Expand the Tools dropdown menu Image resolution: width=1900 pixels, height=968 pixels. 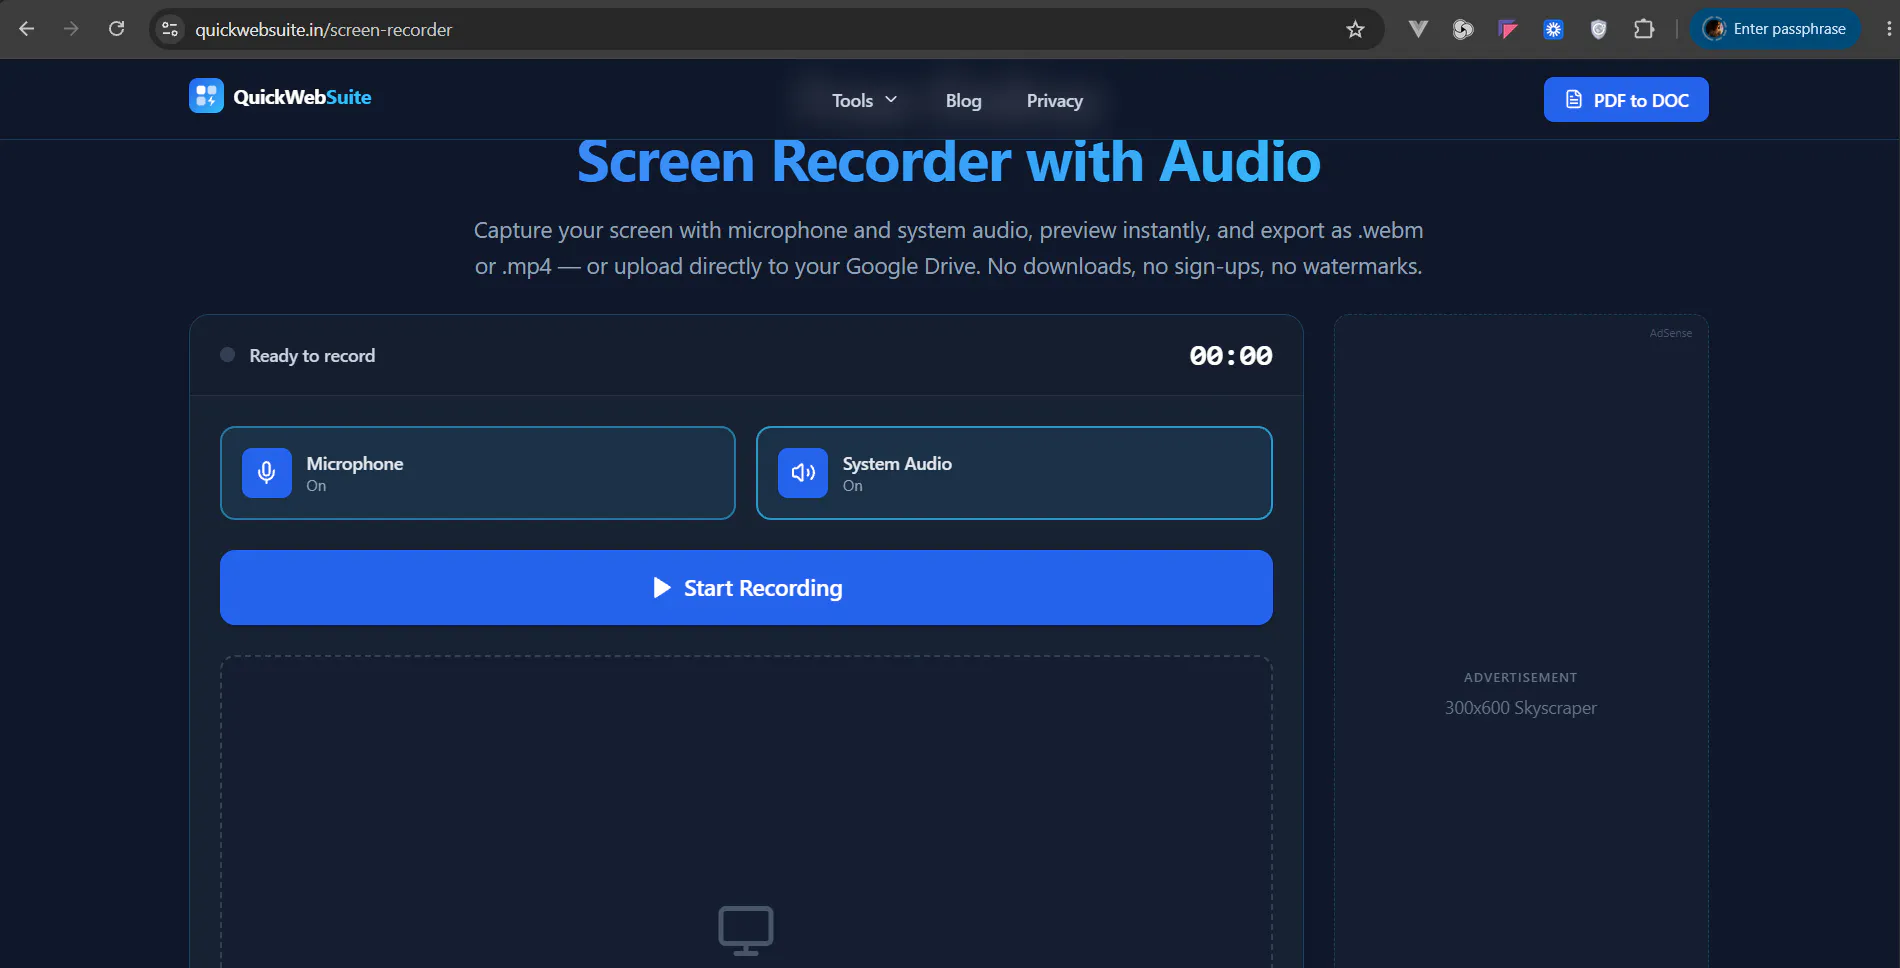864,100
